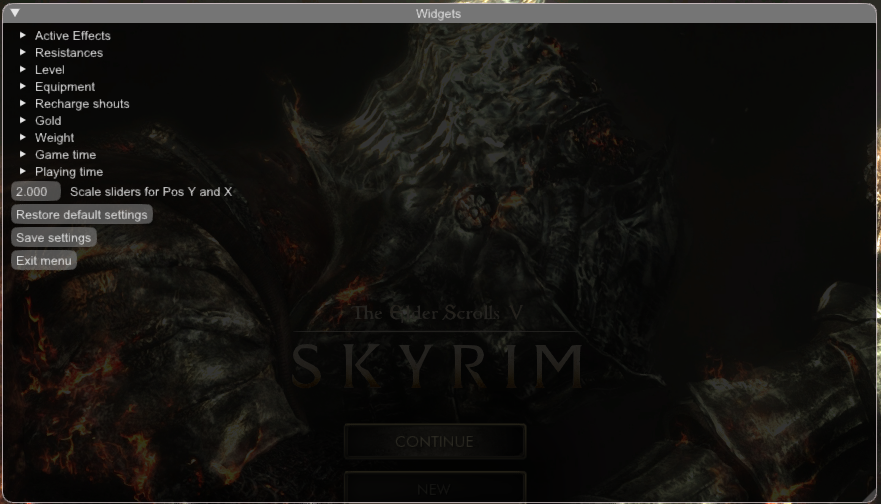Image resolution: width=881 pixels, height=504 pixels.
Task: Expand the Weight section arrow
Action: coord(22,137)
